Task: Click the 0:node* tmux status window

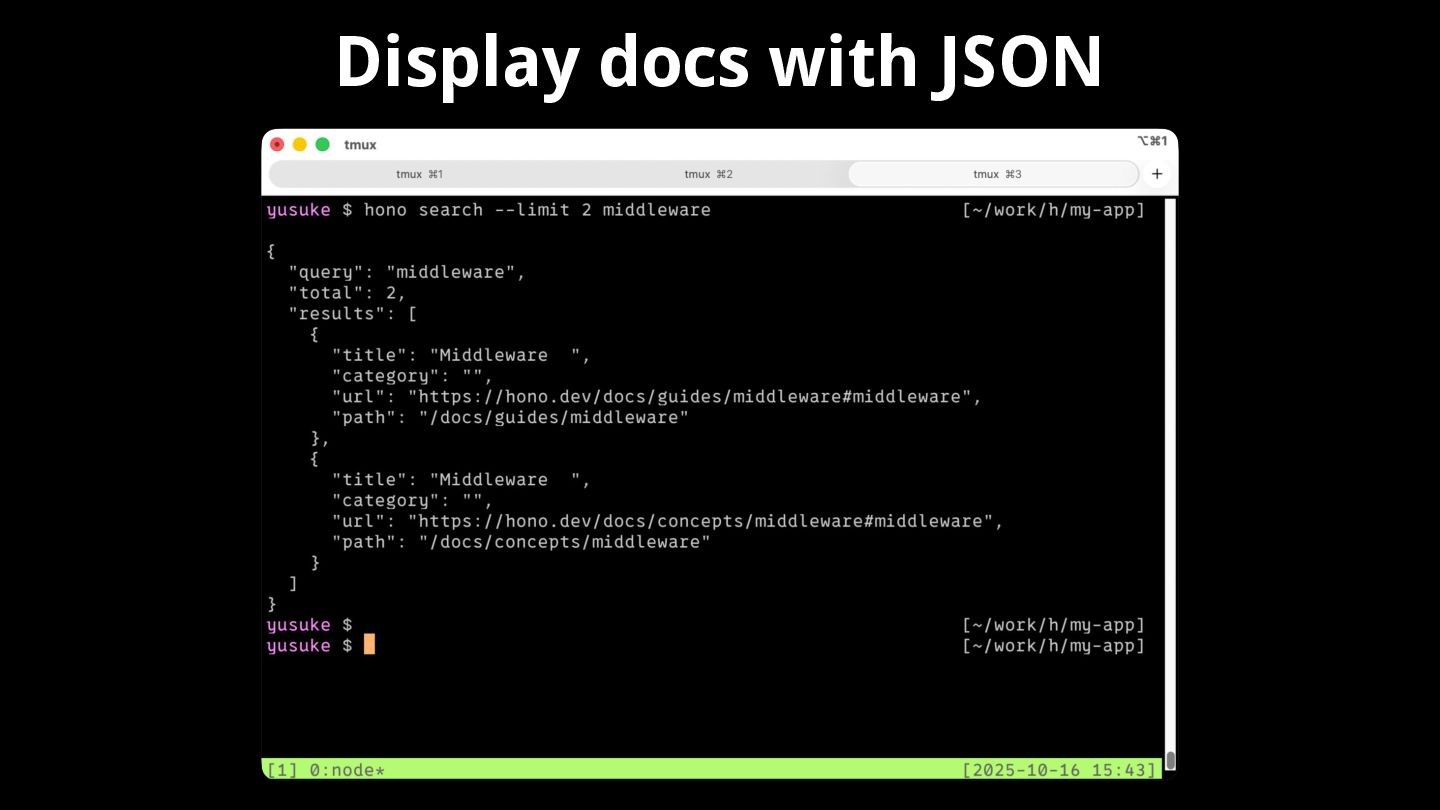Action: tap(347, 770)
